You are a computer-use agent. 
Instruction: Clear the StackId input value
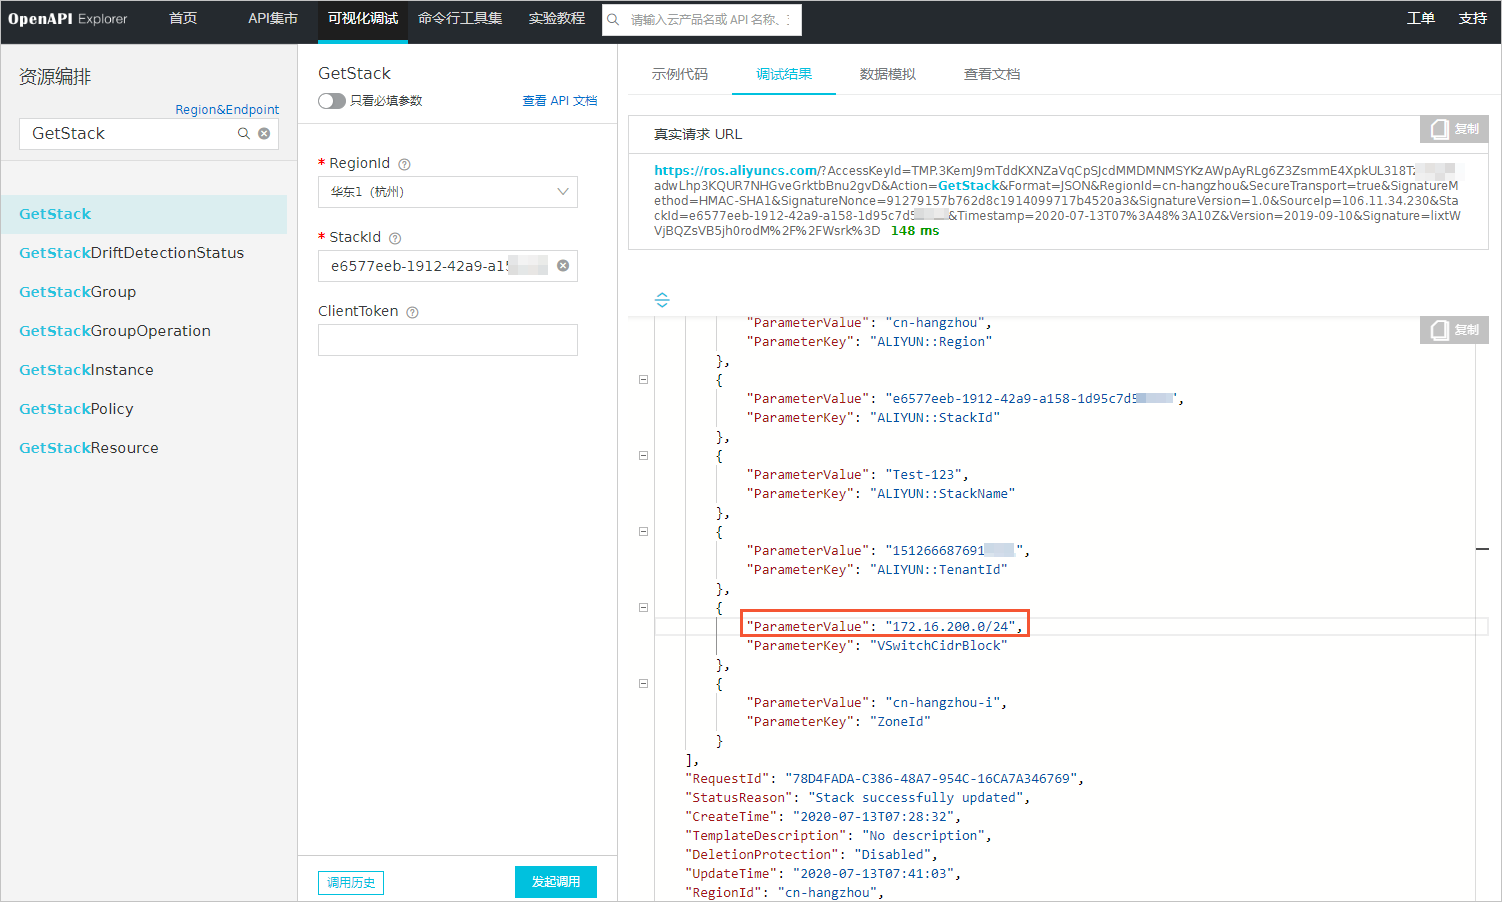pyautogui.click(x=563, y=266)
